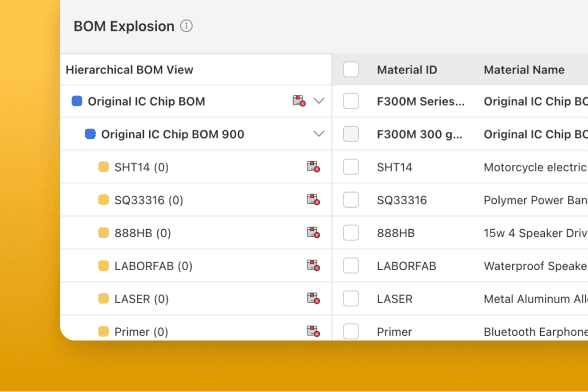Click the calendar-error icon for LABORFAB
588x392 pixels.
click(313, 266)
